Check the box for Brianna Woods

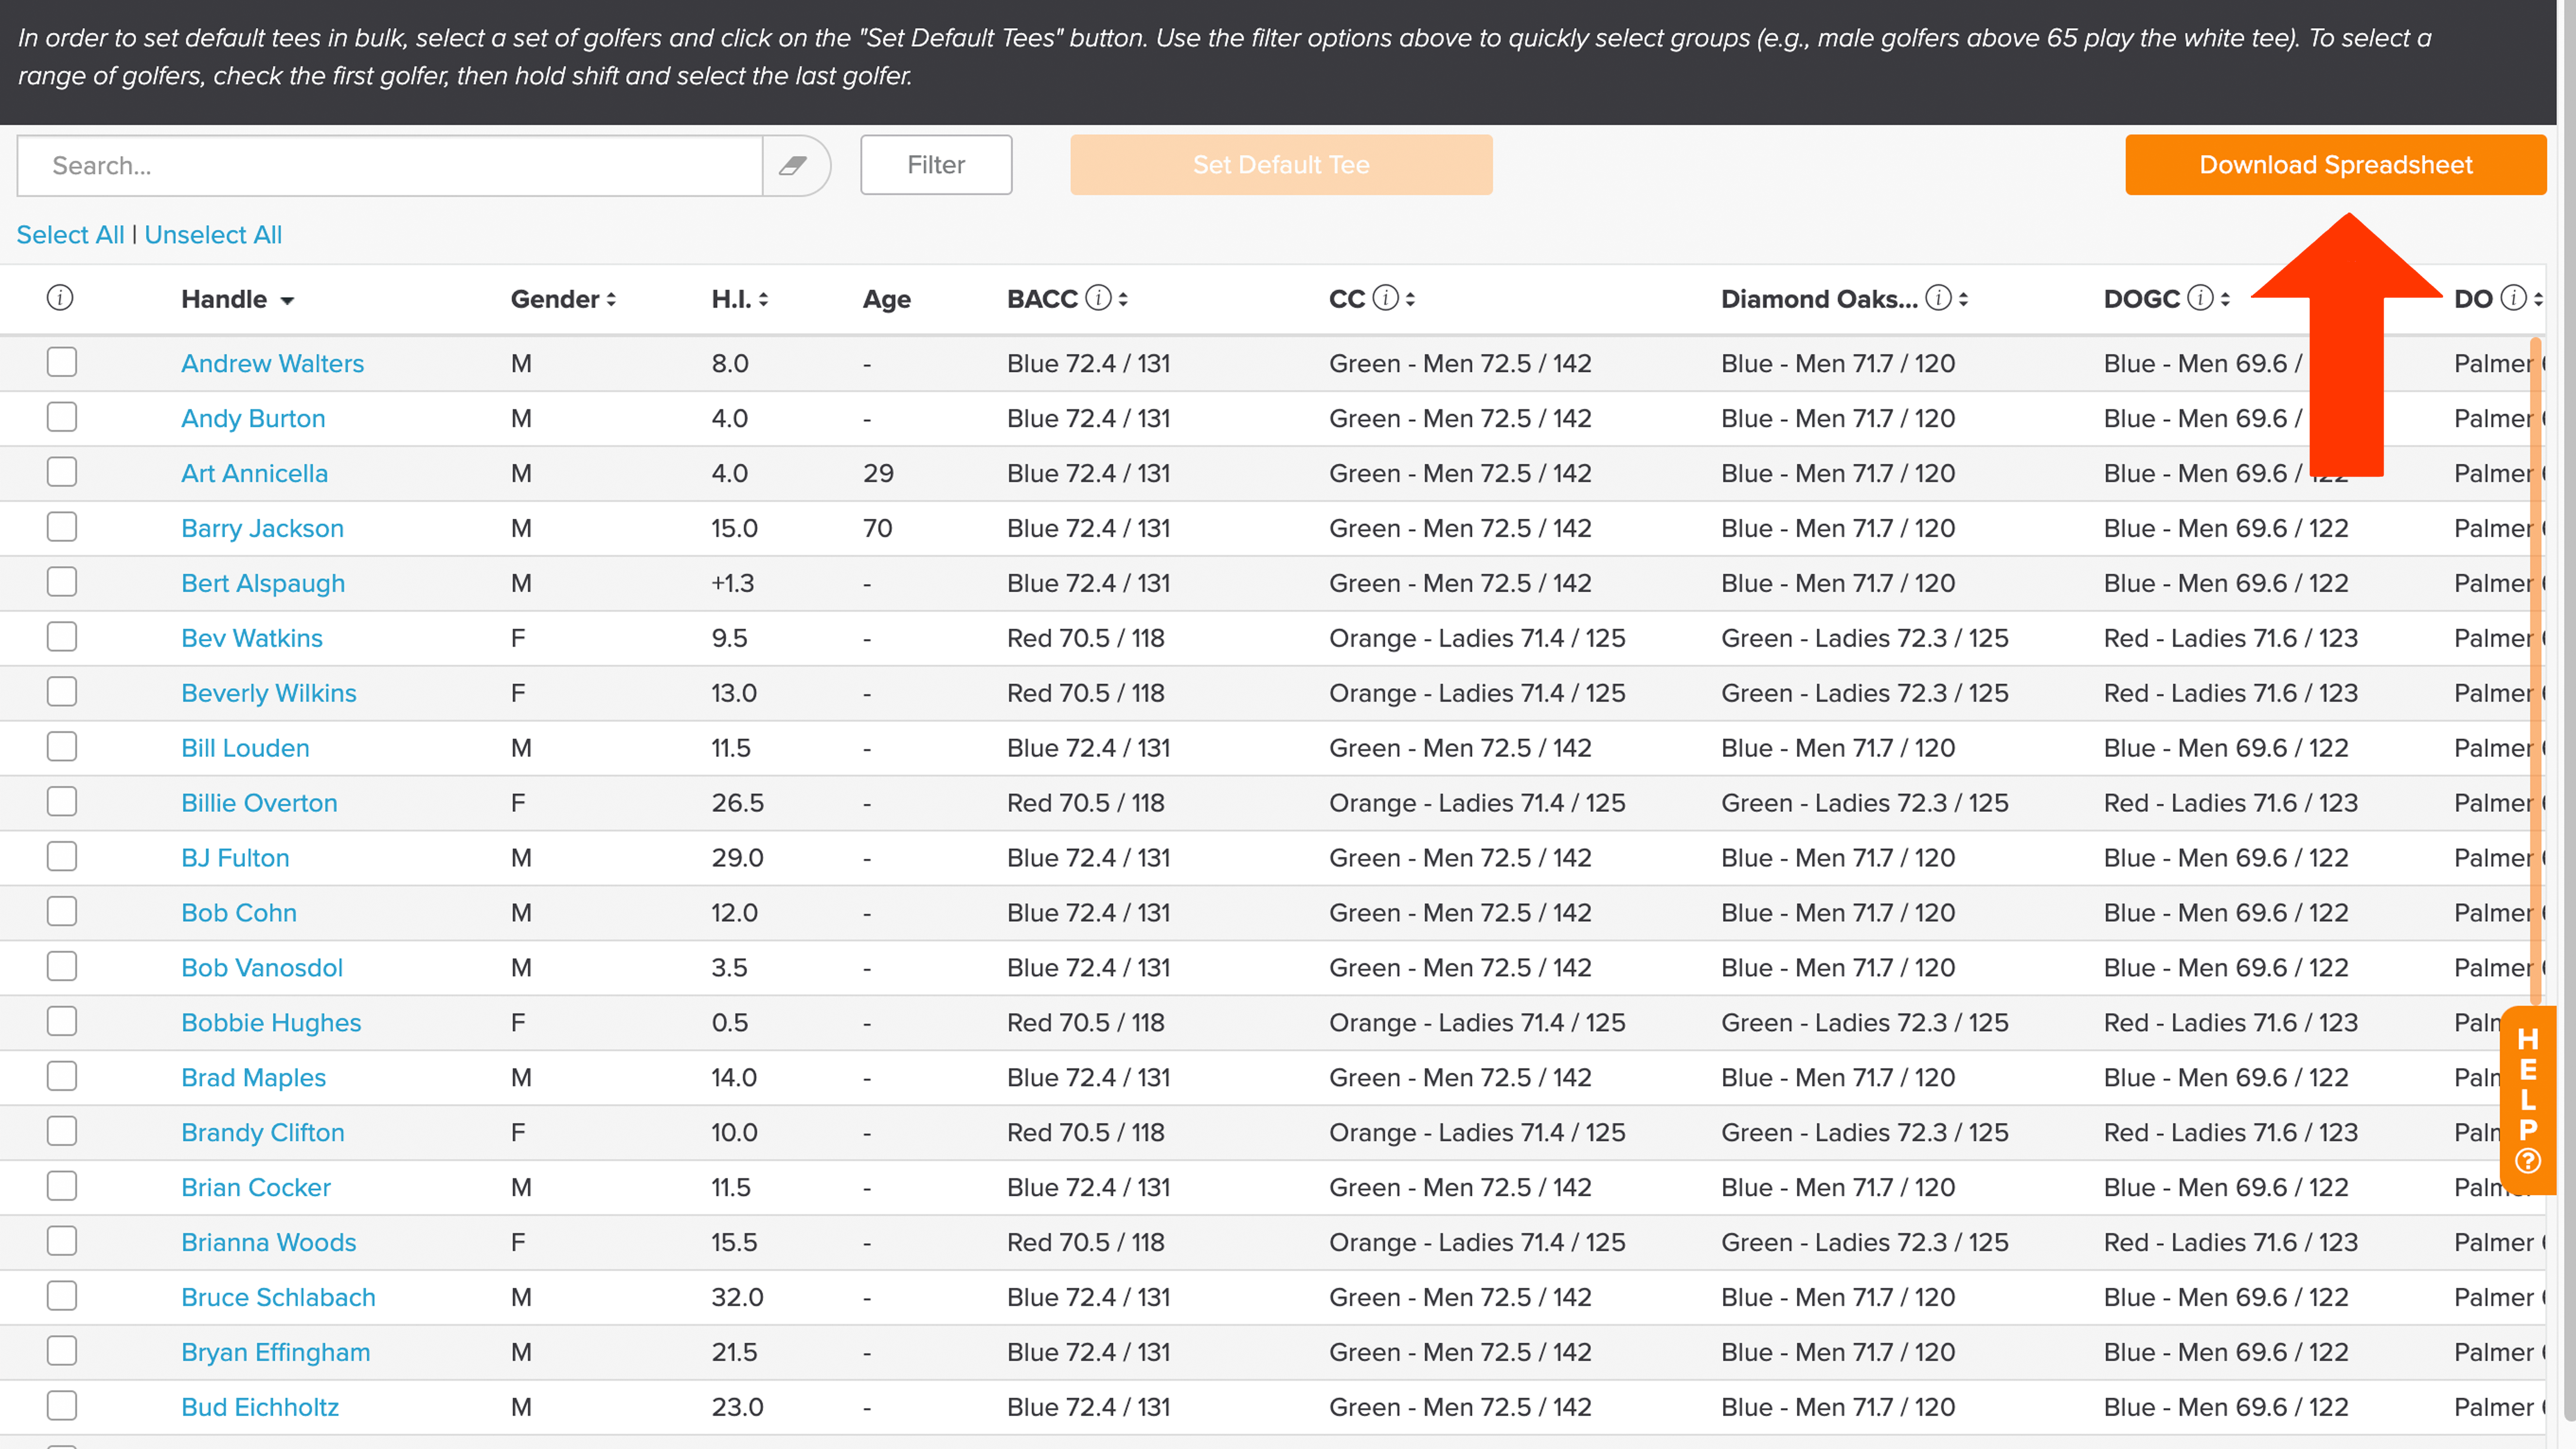point(62,1241)
